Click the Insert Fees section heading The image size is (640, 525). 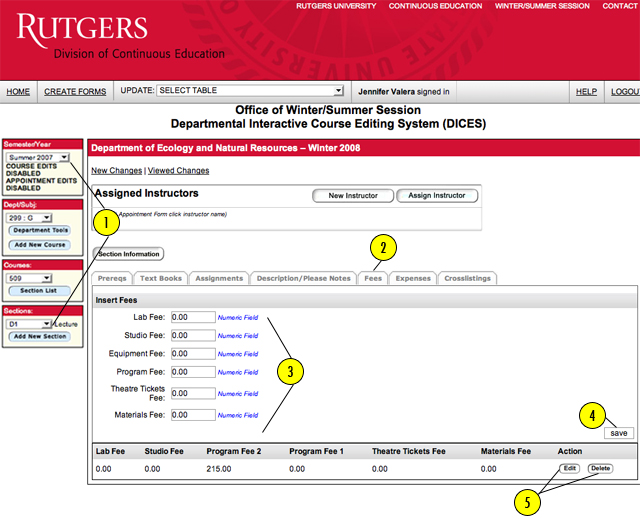[116, 300]
